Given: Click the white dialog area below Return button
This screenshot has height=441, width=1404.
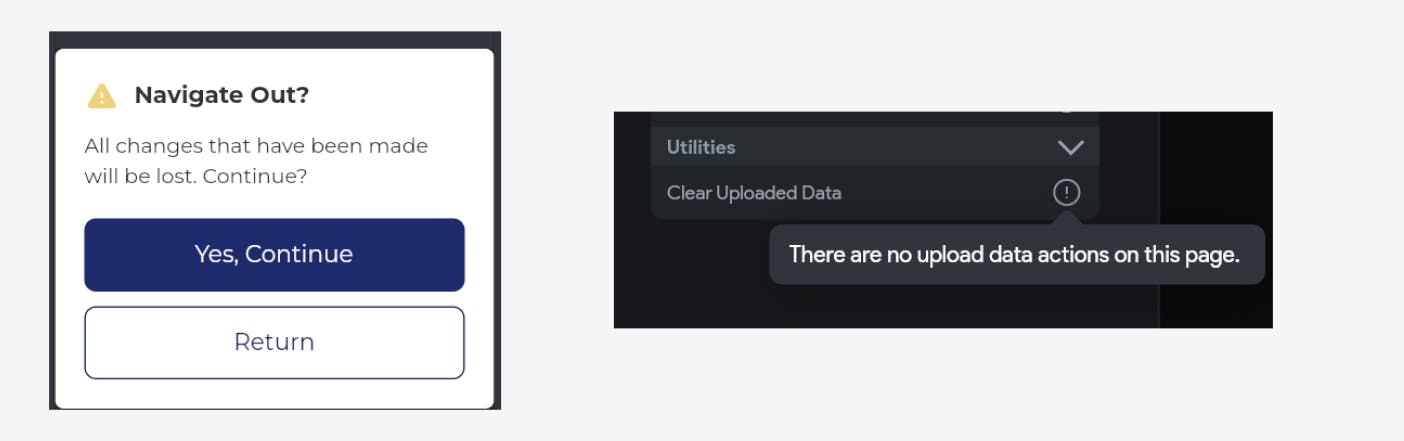Looking at the screenshot, I should 274,394.
